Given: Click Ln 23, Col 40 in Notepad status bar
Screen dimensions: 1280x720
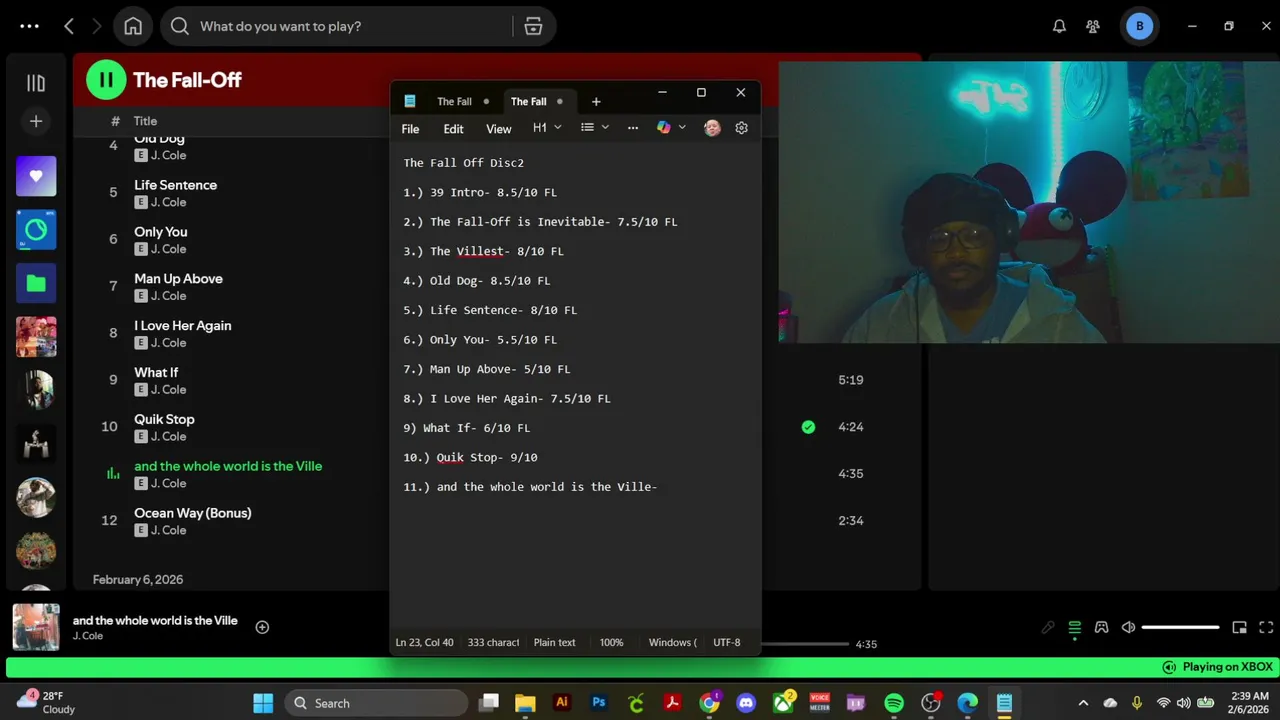Looking at the screenshot, I should [424, 643].
